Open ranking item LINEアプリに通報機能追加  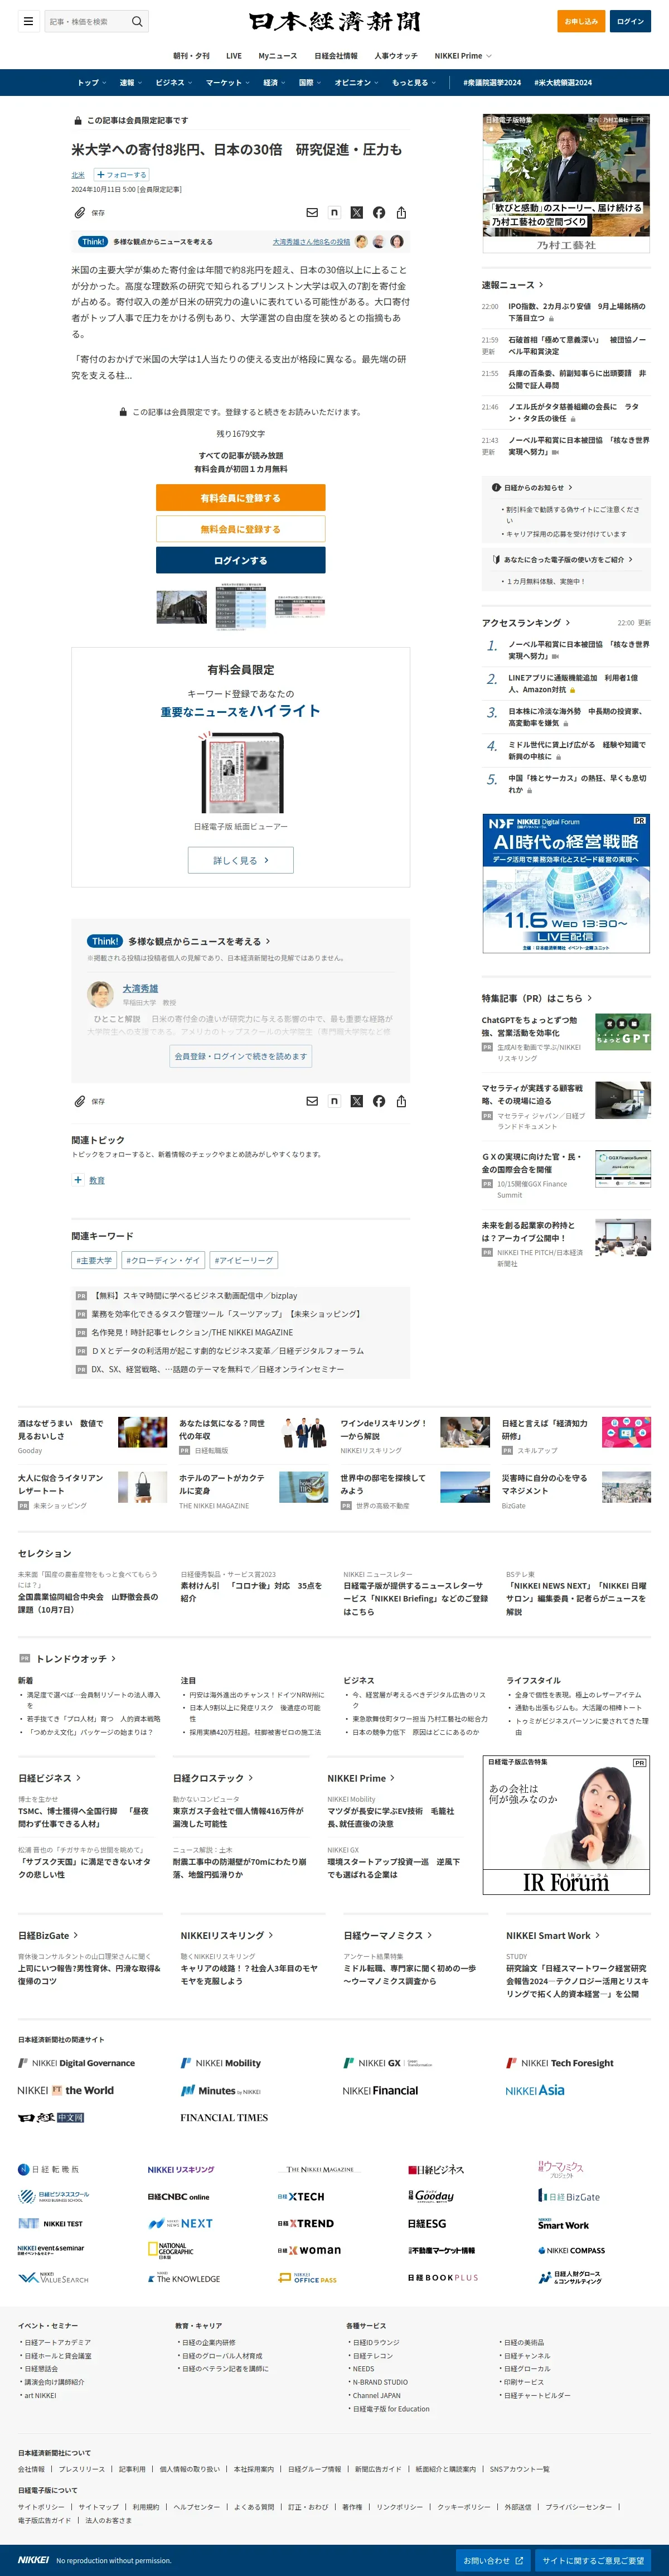tap(573, 684)
